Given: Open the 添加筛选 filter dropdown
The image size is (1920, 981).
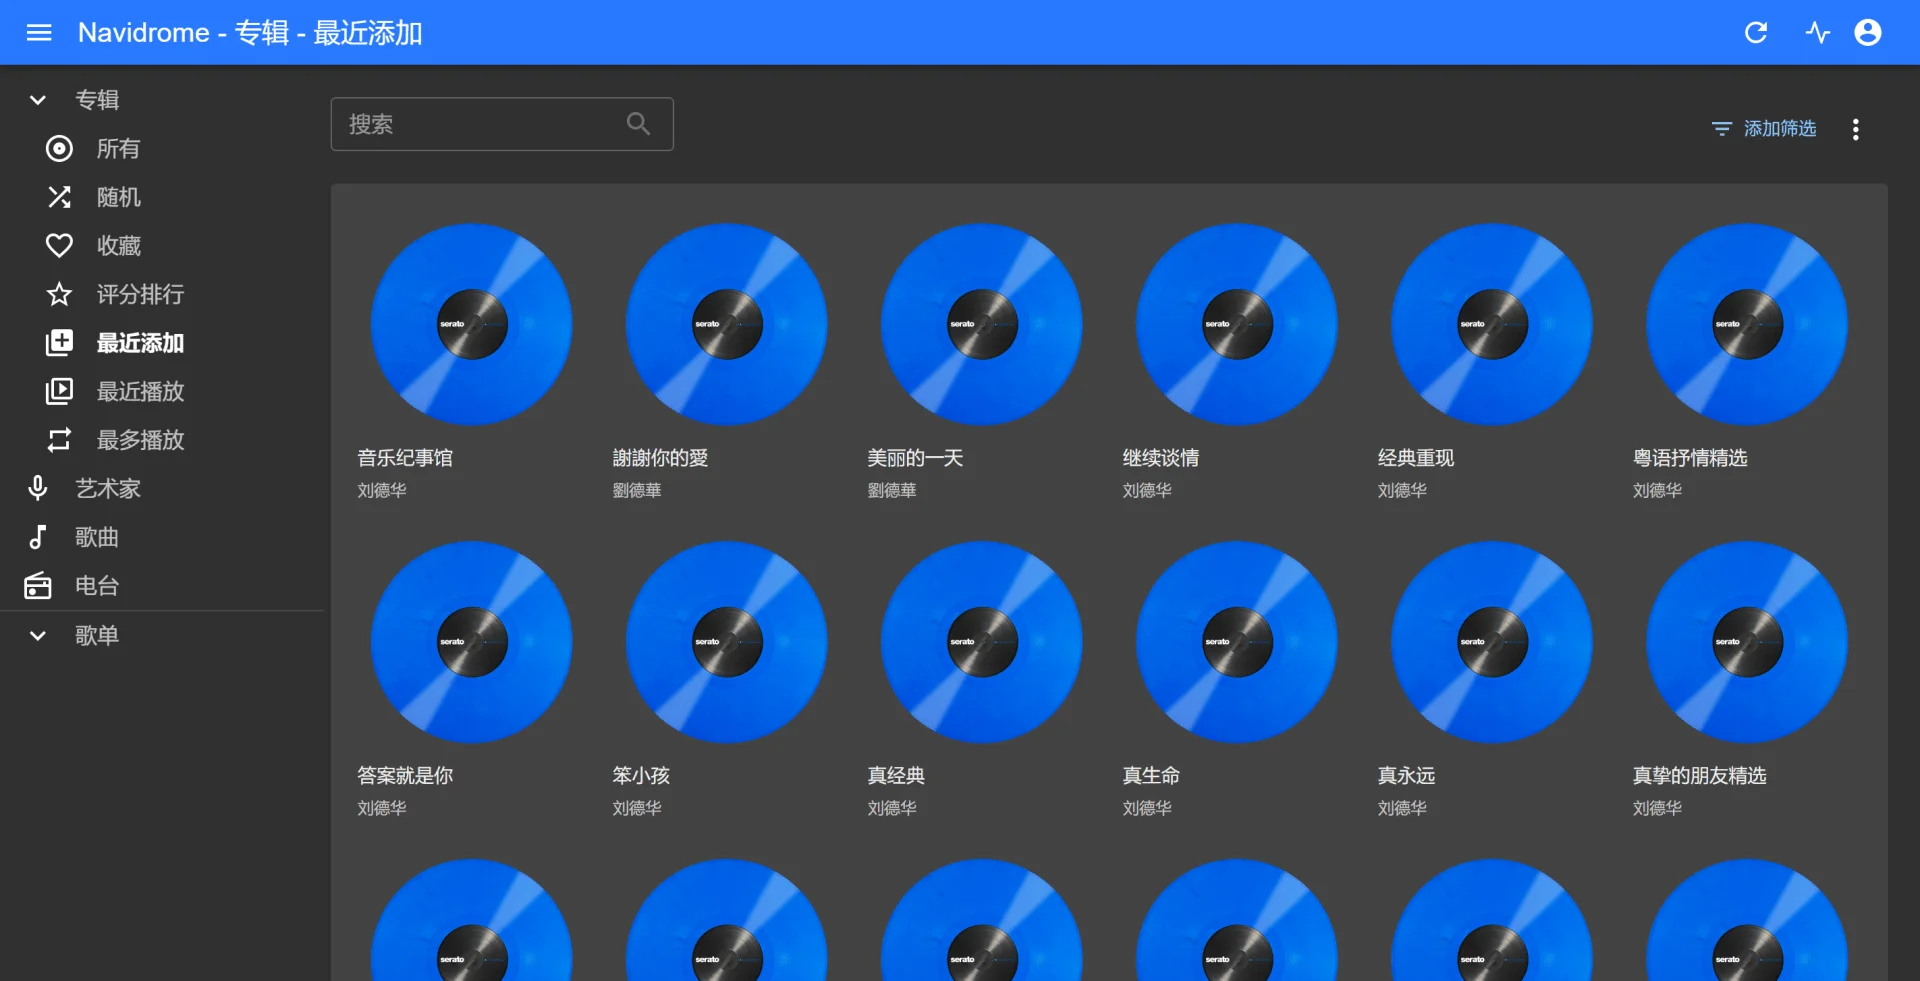Looking at the screenshot, I should (1764, 129).
